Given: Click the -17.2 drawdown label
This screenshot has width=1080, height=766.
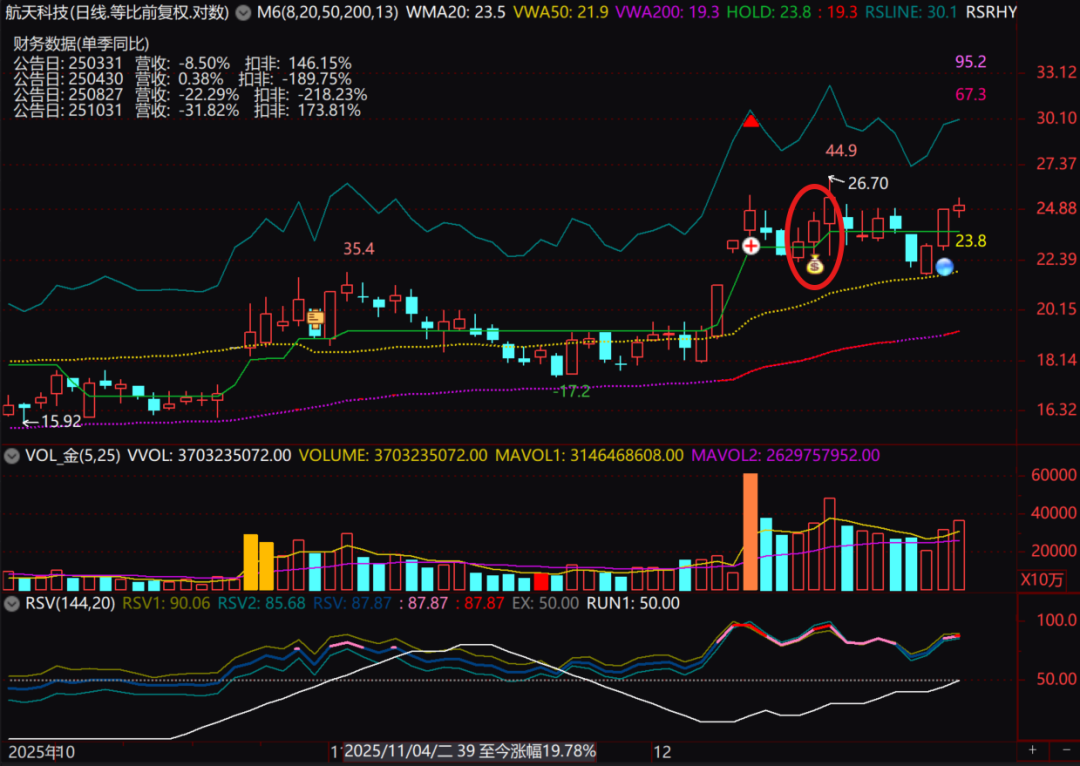Looking at the screenshot, I should [x=572, y=391].
